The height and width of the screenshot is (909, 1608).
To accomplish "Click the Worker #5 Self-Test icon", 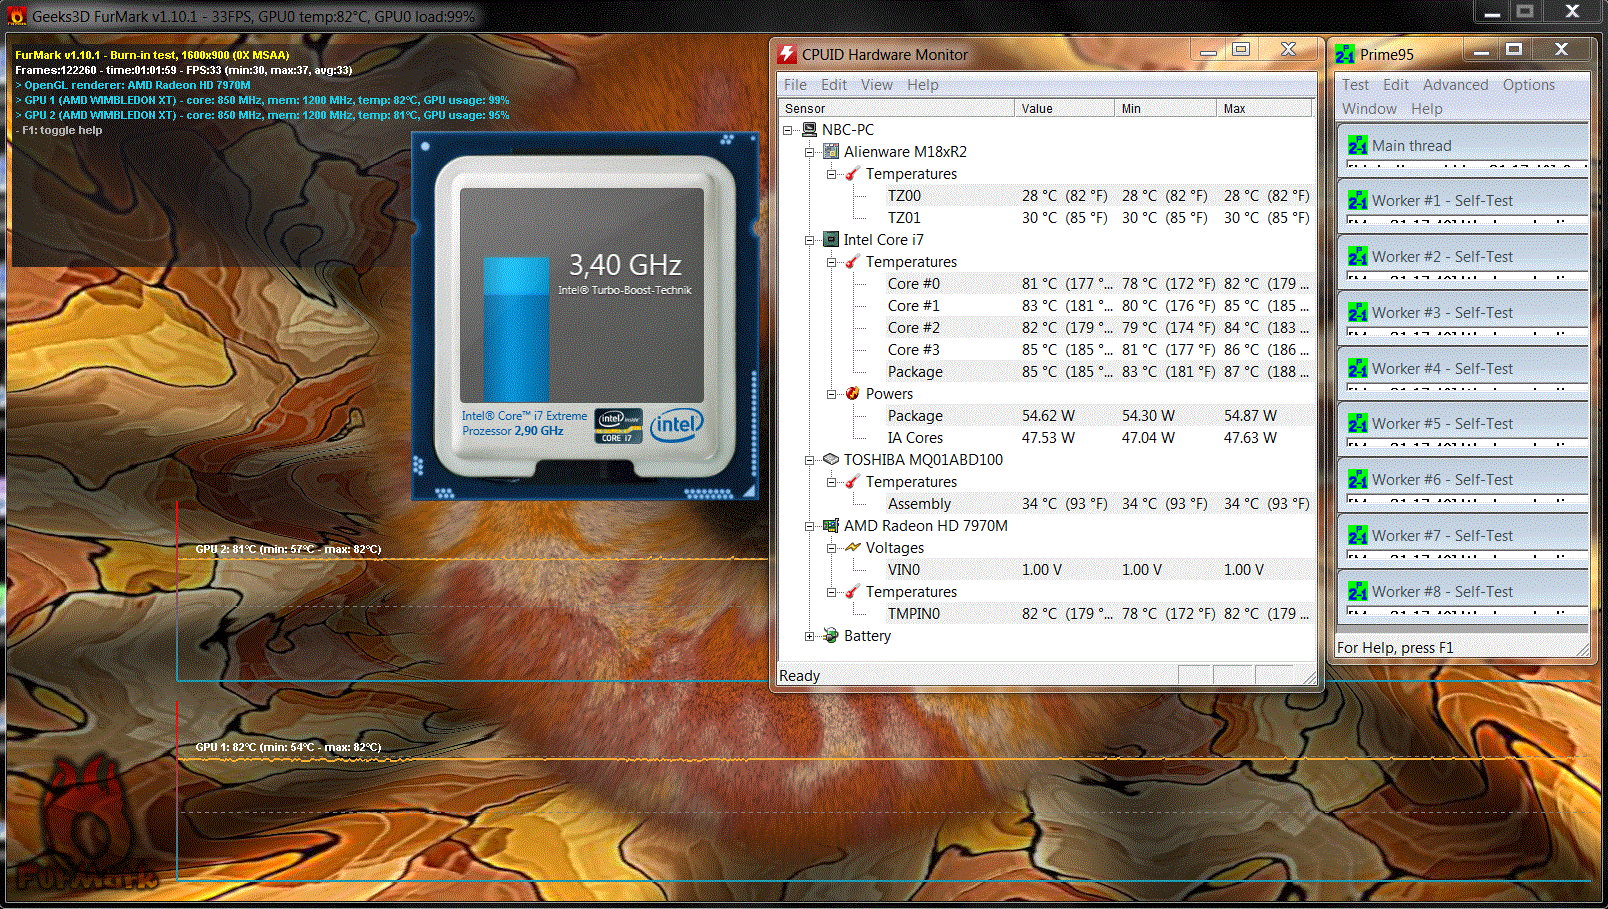I will click(x=1357, y=424).
